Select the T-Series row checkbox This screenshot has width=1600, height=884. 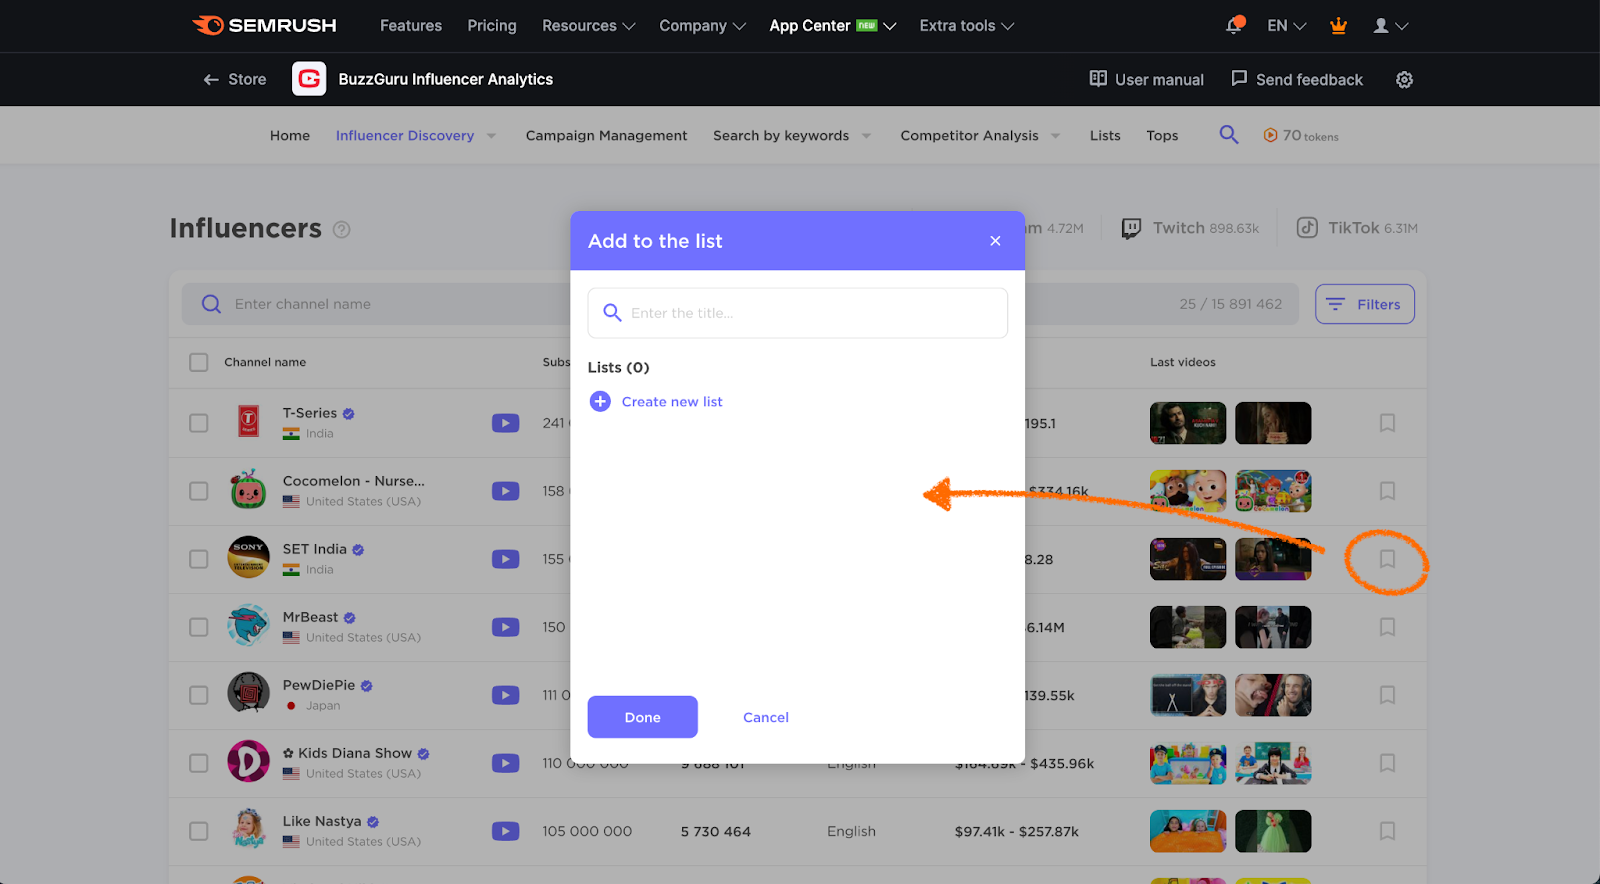[x=199, y=423]
